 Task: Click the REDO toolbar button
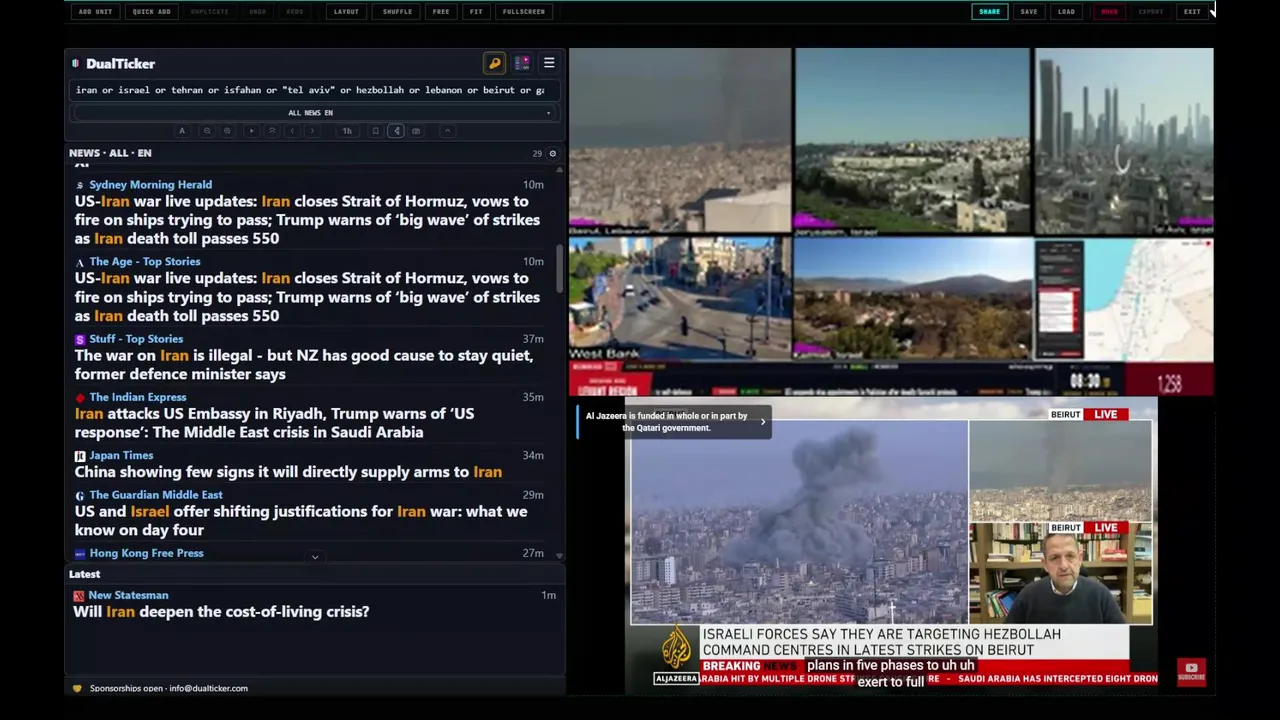pos(294,12)
